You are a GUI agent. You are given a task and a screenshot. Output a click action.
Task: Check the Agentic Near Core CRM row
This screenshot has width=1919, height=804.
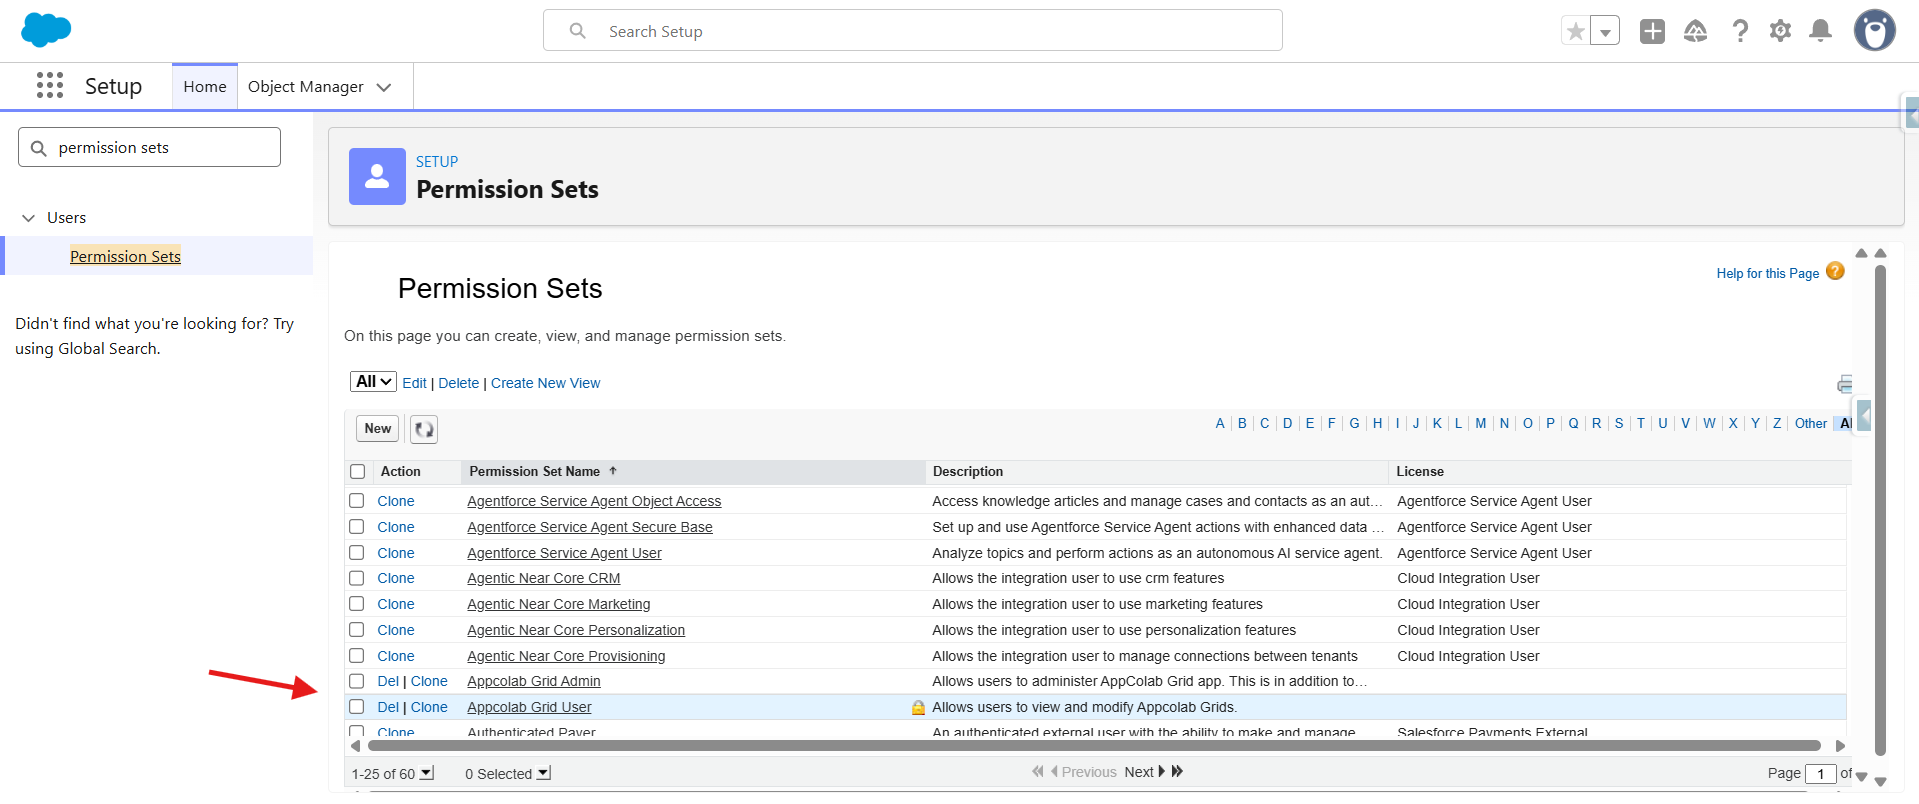click(x=357, y=577)
